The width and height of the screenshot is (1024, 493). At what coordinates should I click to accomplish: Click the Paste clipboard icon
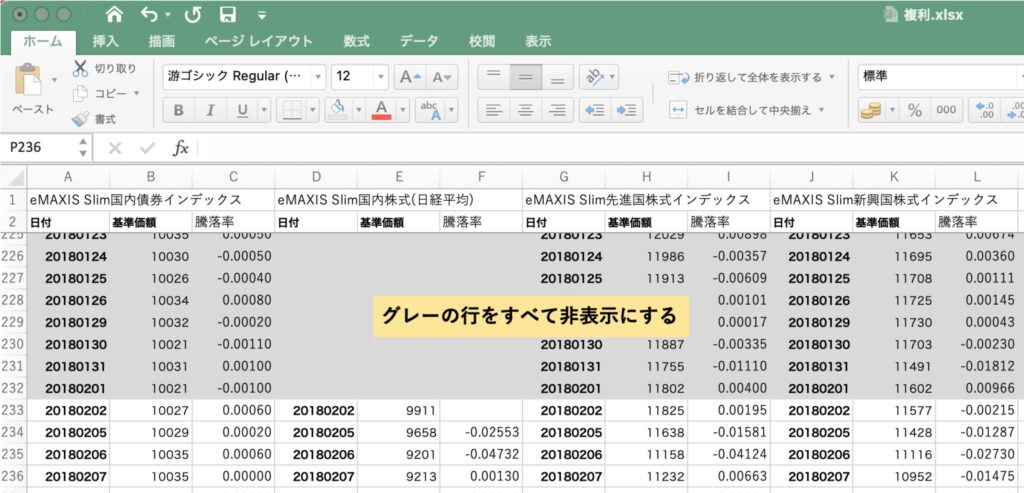27,80
